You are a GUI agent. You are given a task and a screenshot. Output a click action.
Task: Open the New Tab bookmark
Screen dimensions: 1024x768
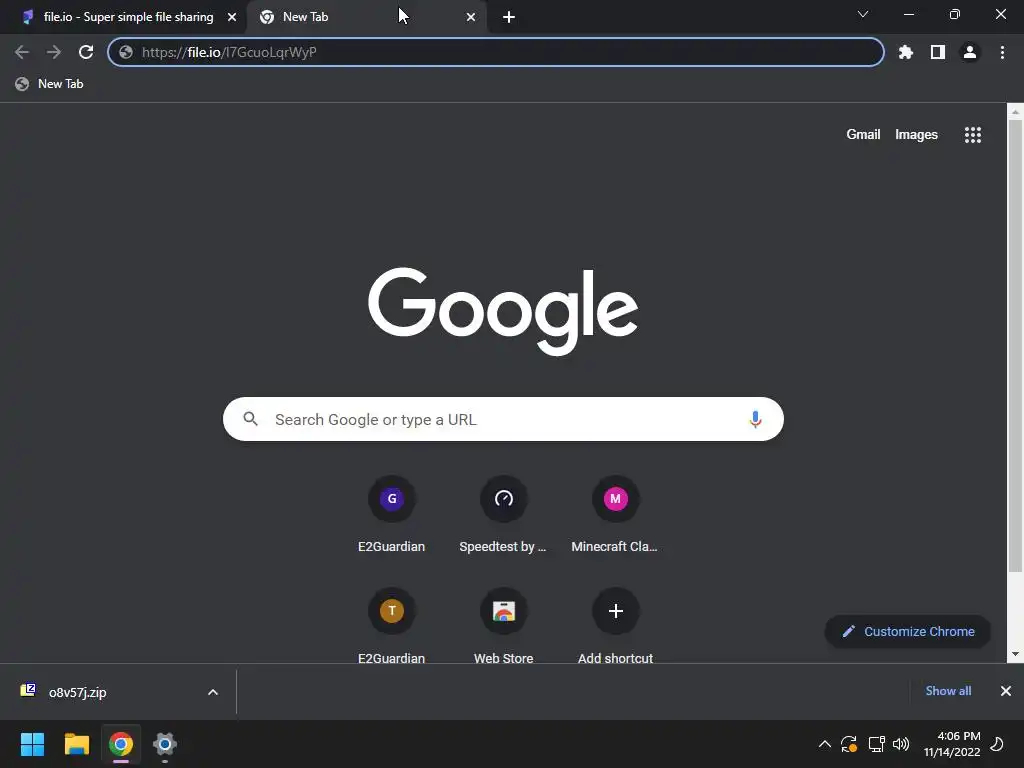(50, 84)
